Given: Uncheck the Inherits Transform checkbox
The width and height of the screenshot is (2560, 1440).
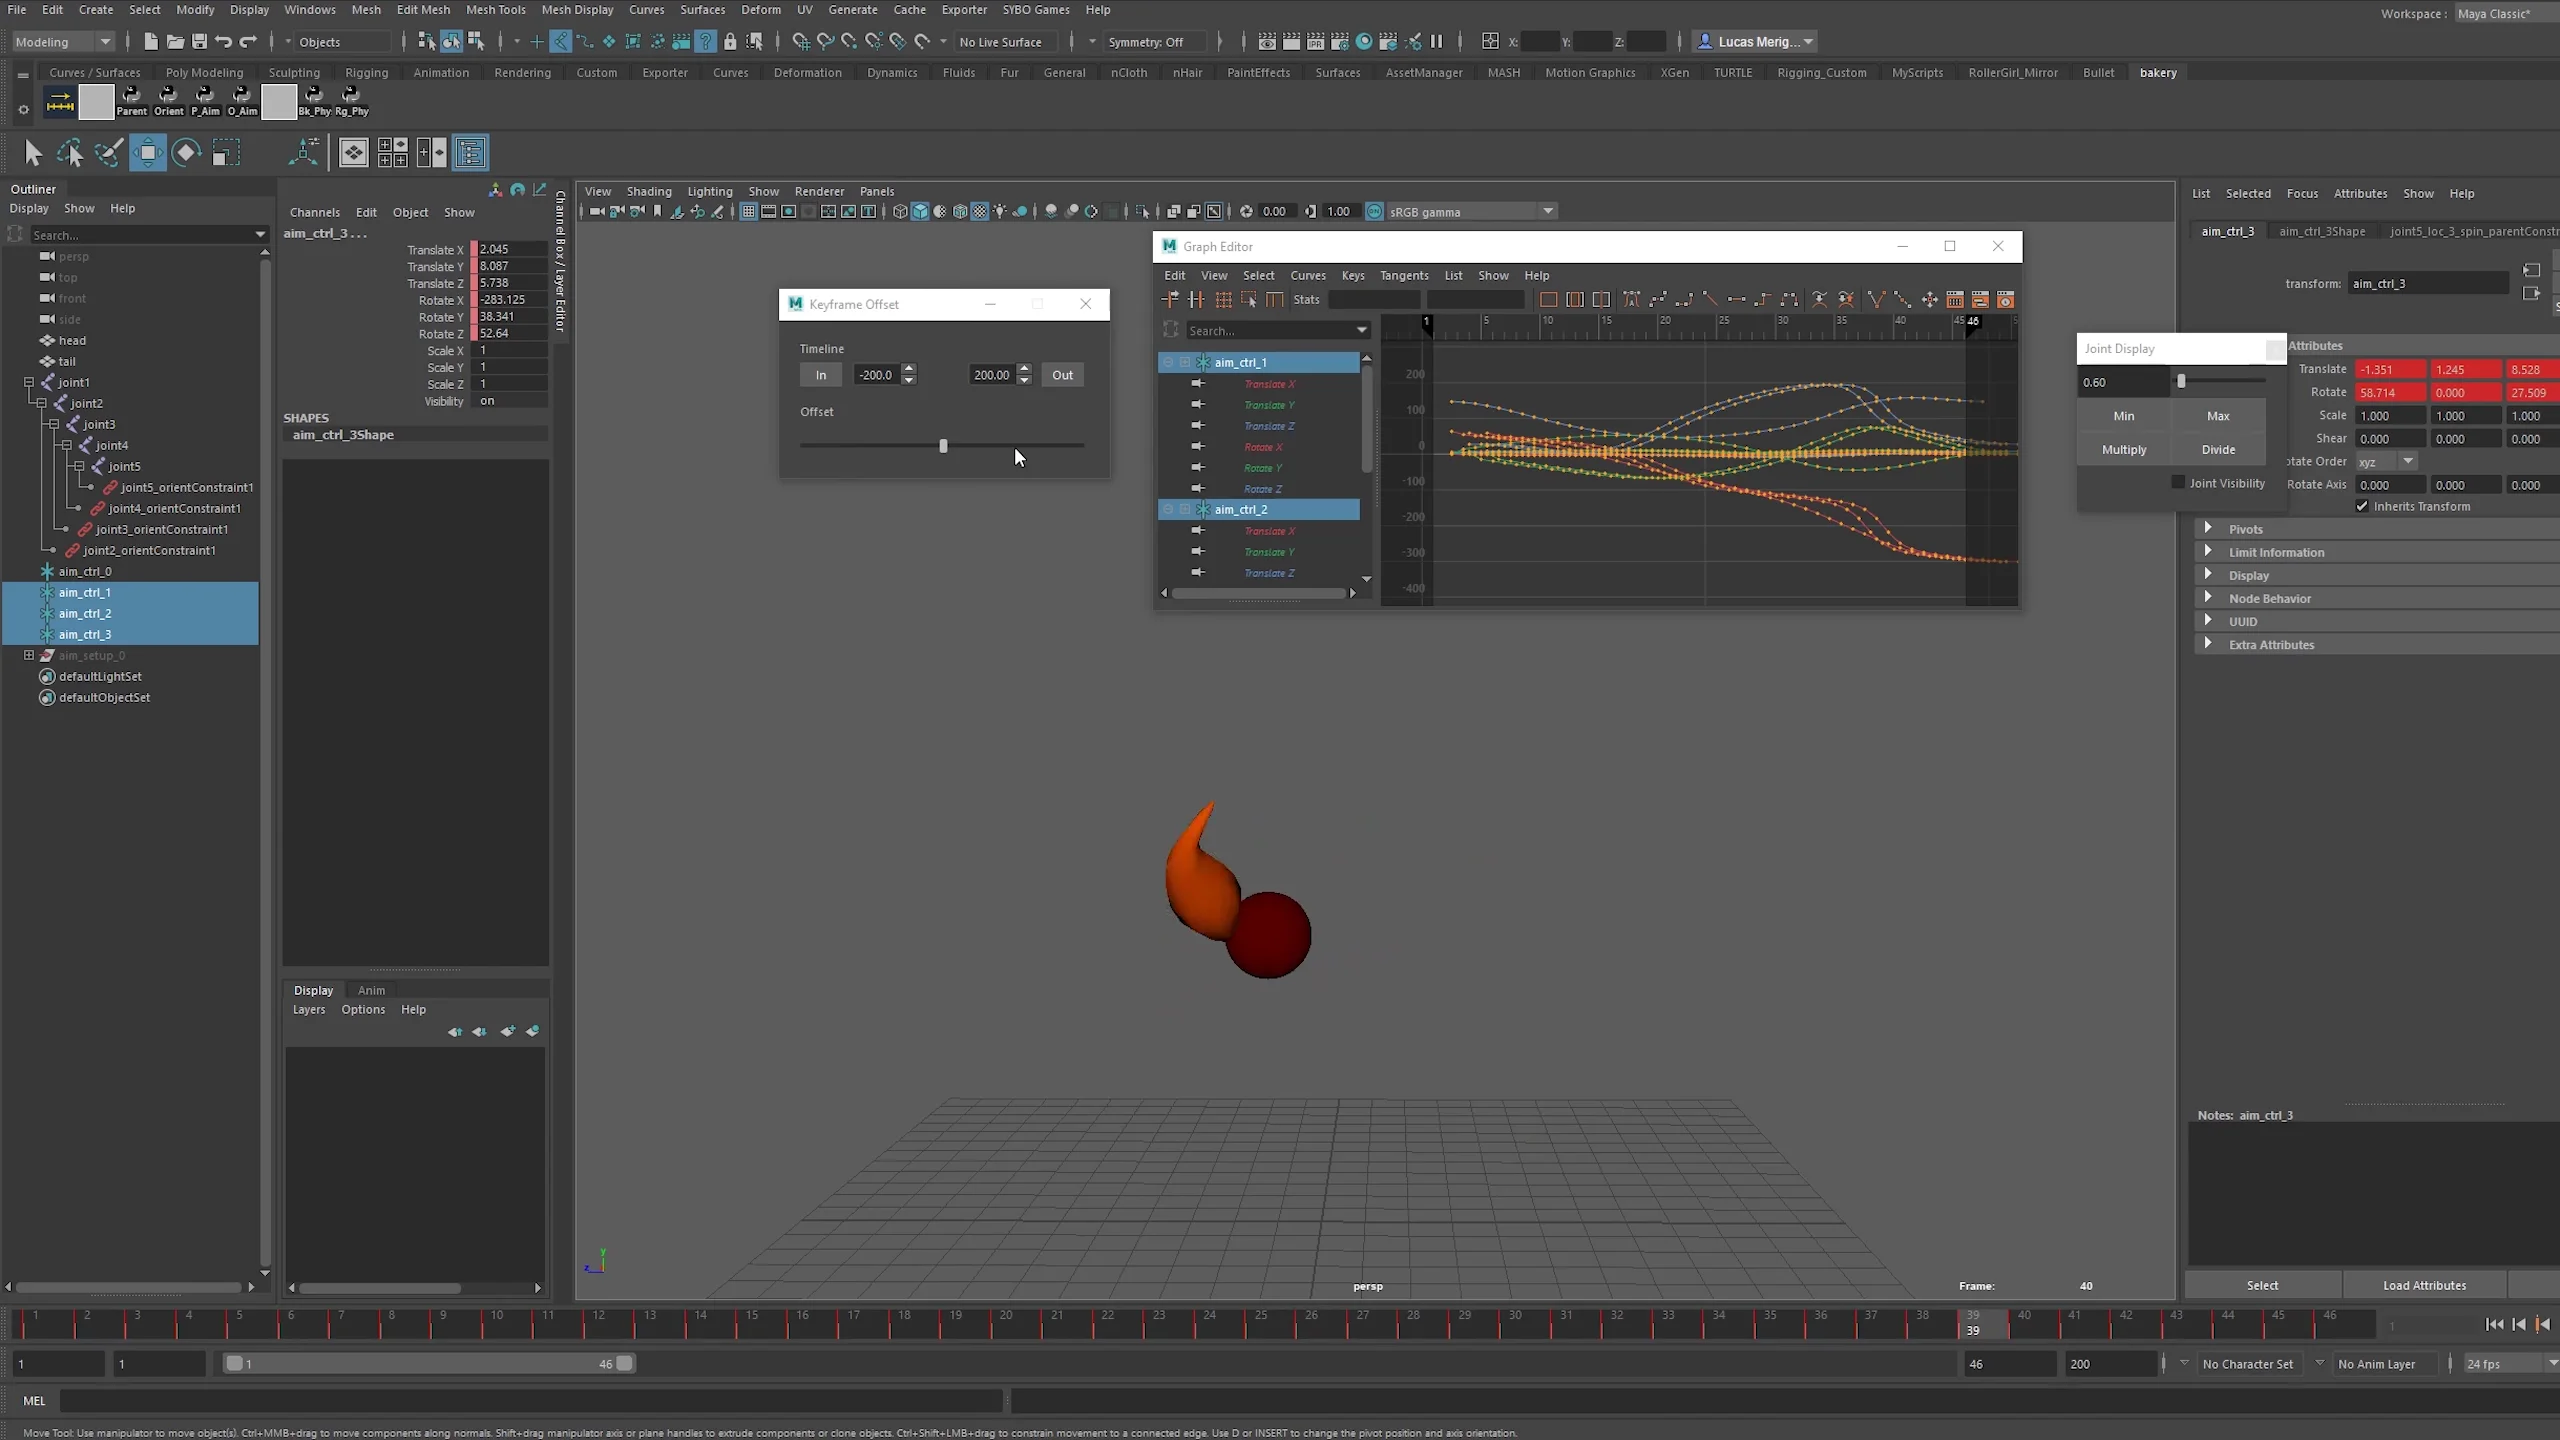Looking at the screenshot, I should pos(2362,506).
